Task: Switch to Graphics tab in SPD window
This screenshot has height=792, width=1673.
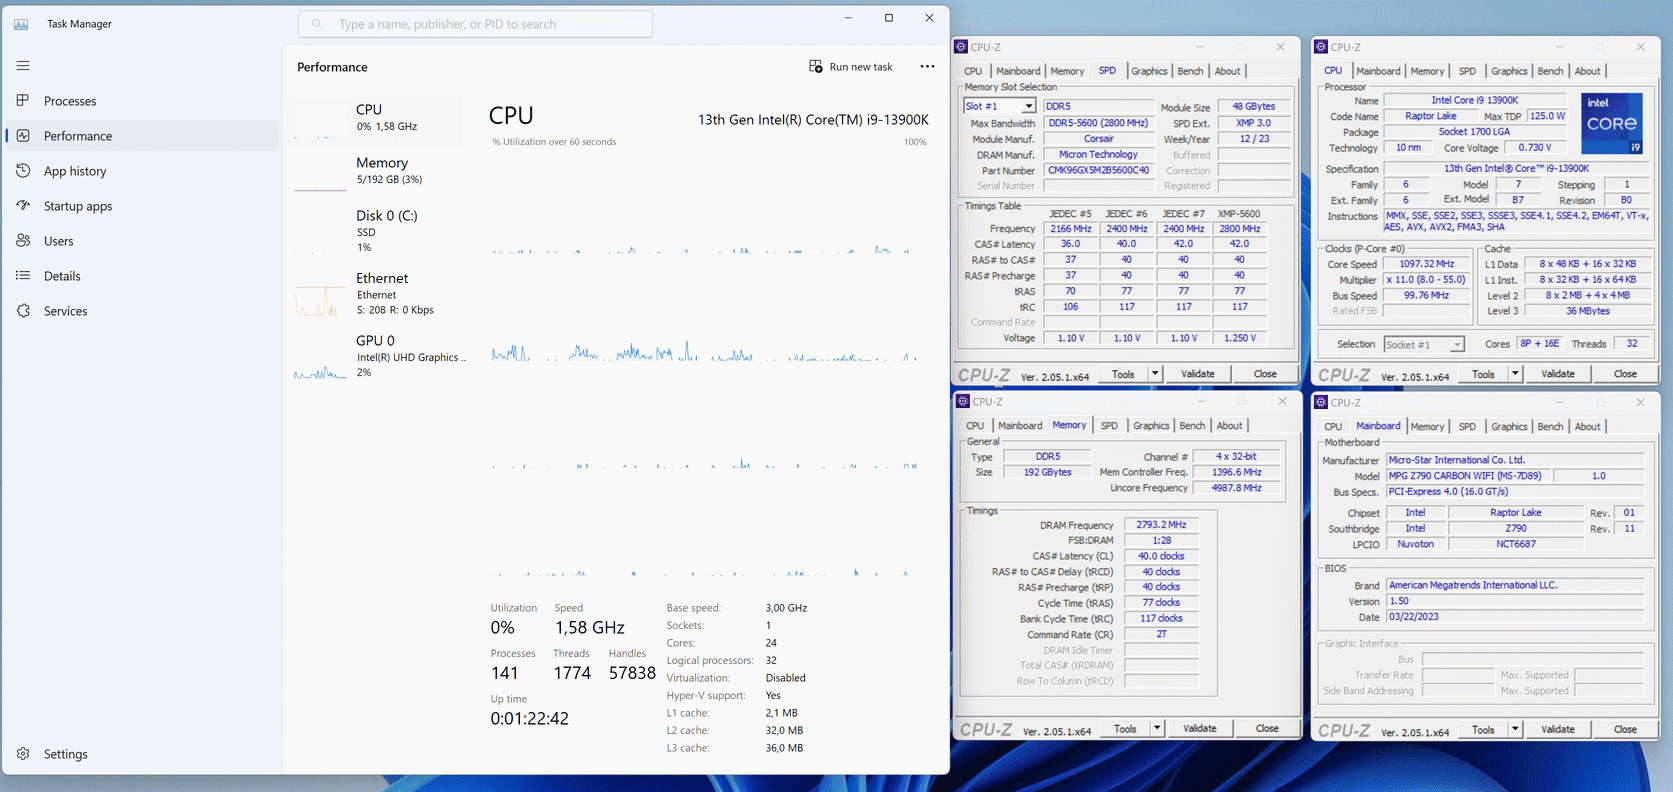Action: pyautogui.click(x=1149, y=71)
